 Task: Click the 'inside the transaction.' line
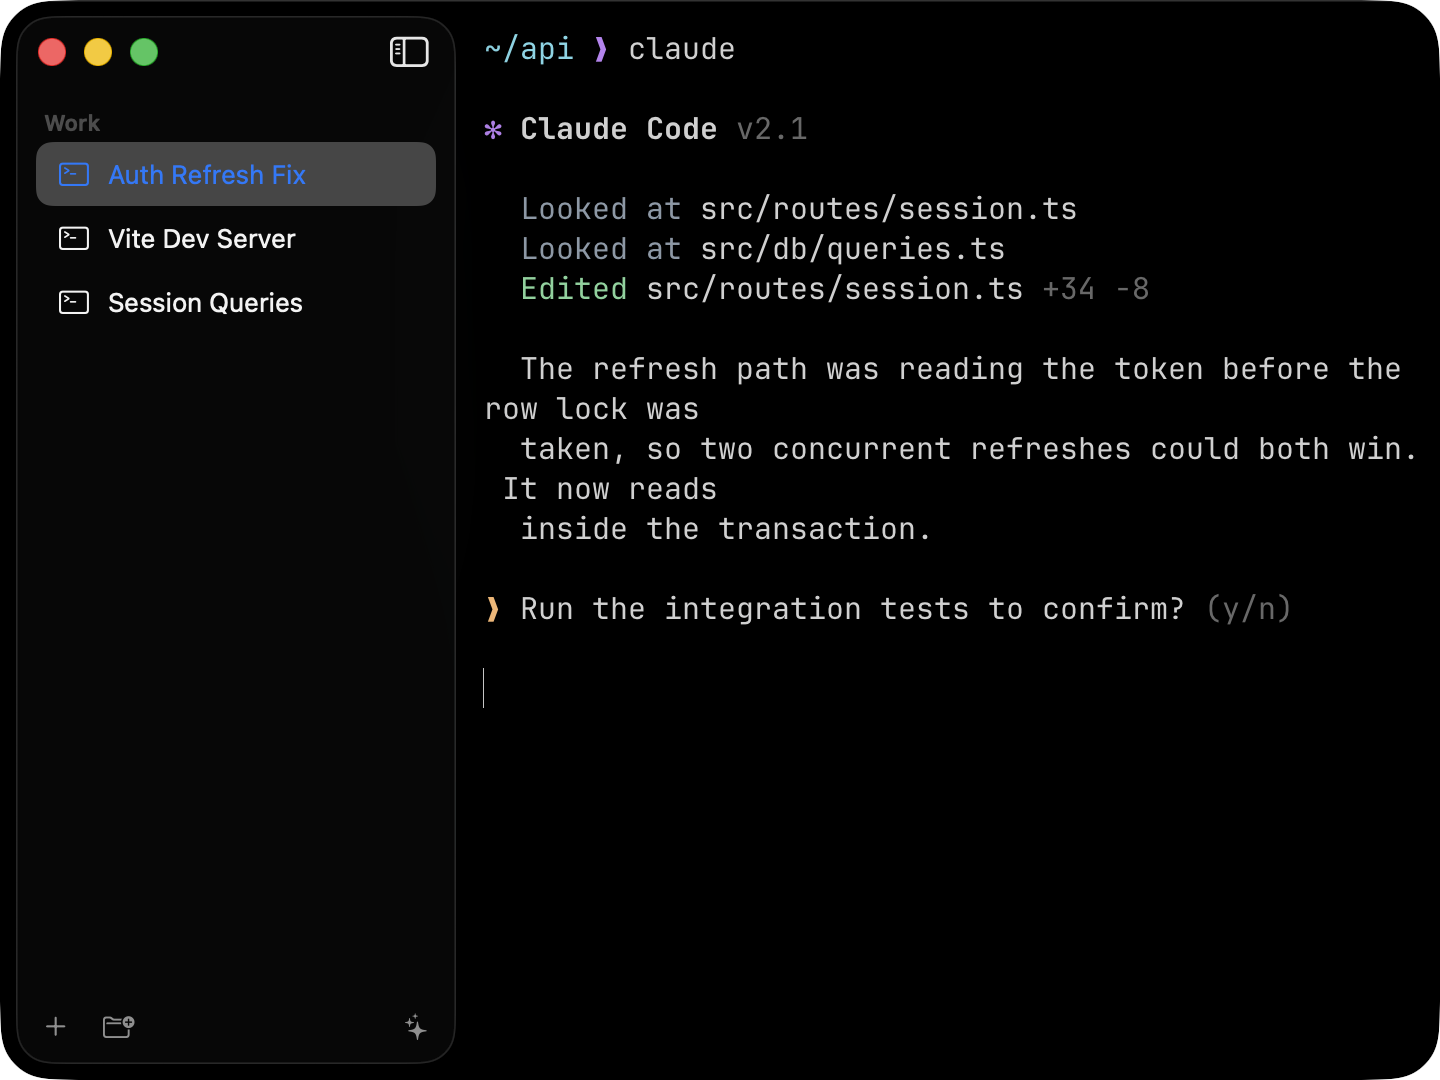(727, 529)
